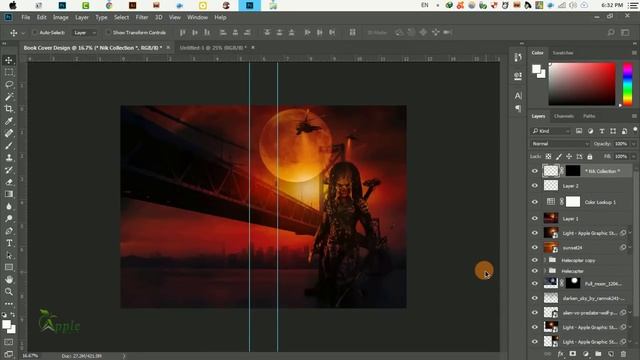The image size is (640, 360).
Task: Click the create new group folder icon
Action: 598,353
